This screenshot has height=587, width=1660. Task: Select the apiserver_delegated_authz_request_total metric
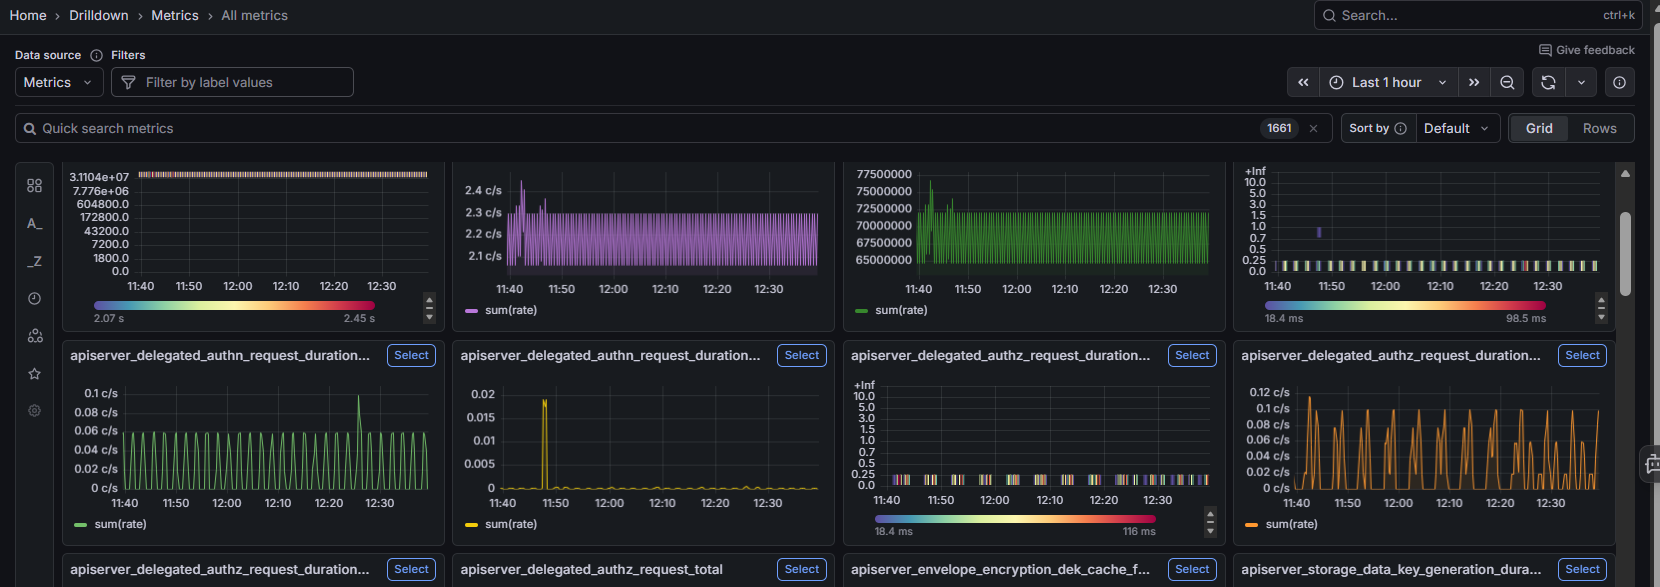click(802, 570)
